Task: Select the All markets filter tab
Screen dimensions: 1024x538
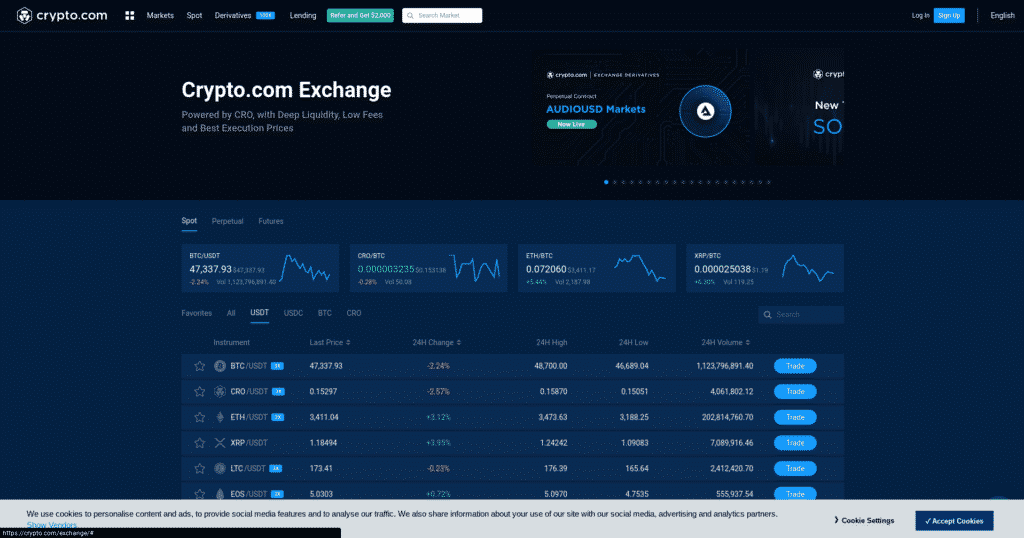Action: [231, 313]
